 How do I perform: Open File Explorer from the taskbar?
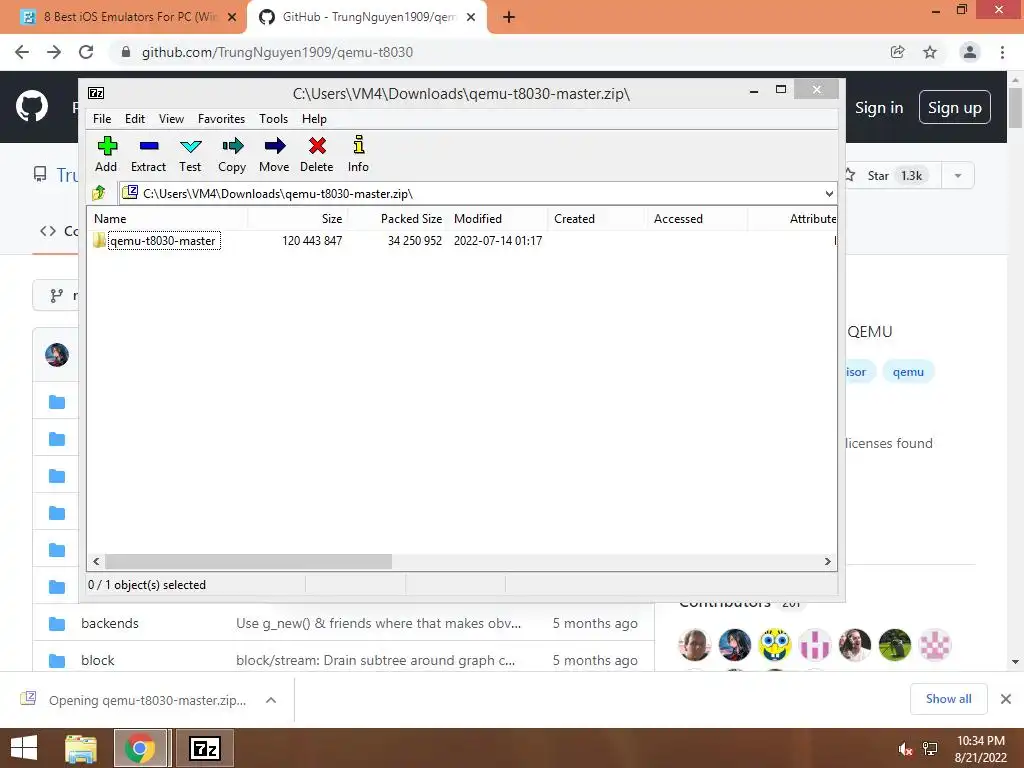(x=81, y=748)
